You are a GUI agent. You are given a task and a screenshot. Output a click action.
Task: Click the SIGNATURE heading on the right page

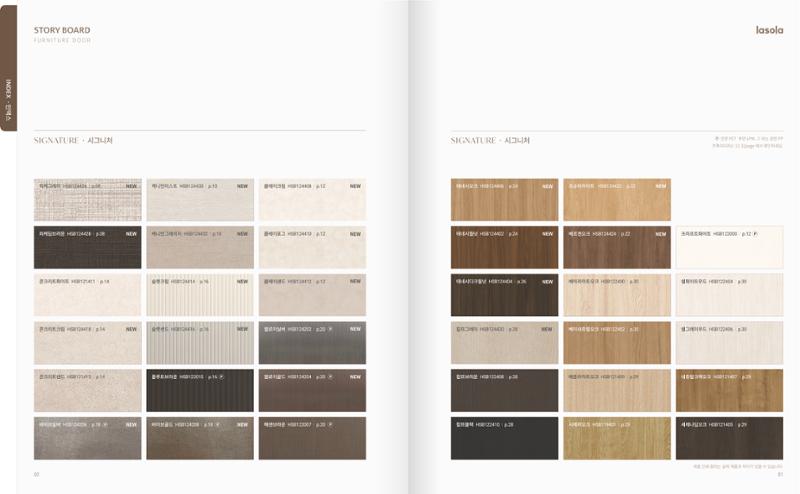(x=490, y=140)
